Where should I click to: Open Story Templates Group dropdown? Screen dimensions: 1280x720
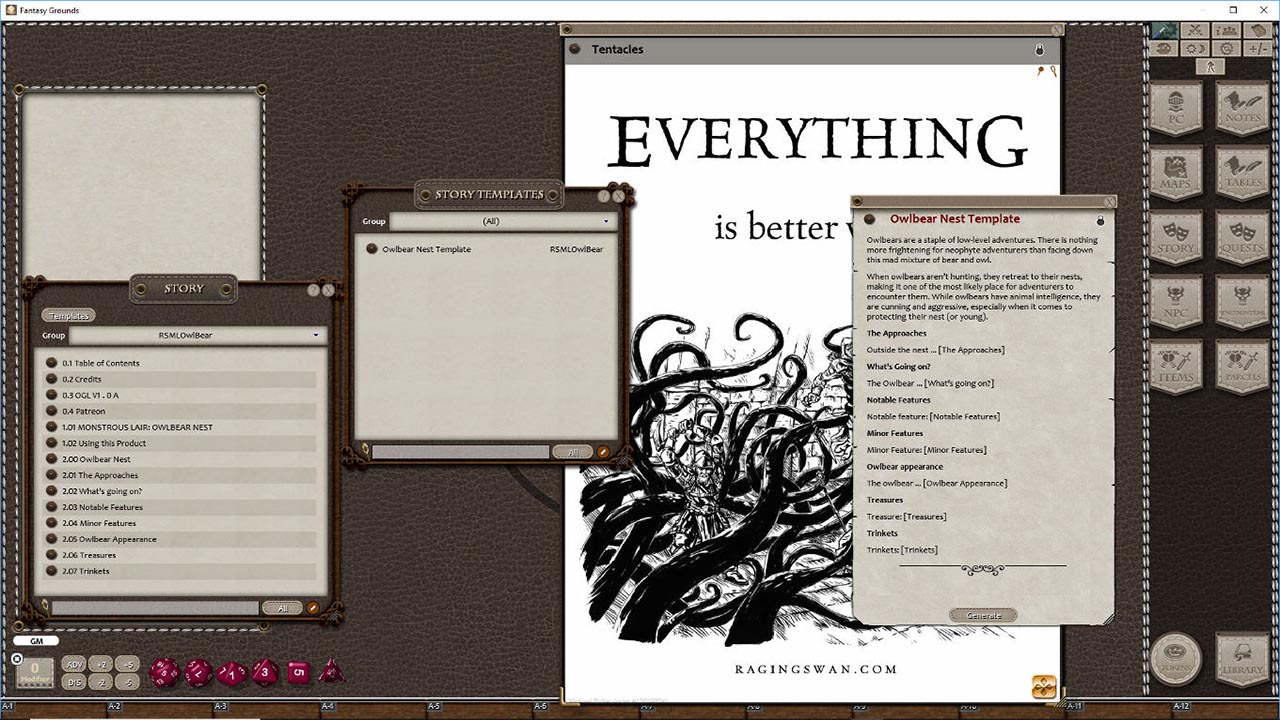click(500, 222)
